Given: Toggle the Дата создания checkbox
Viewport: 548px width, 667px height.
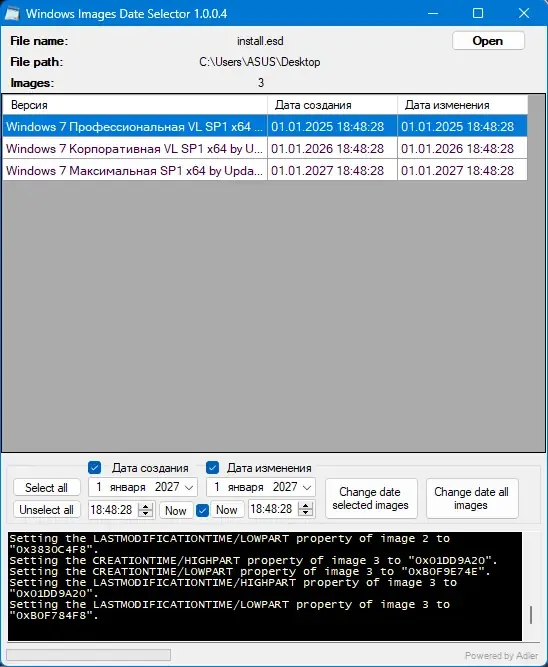Looking at the screenshot, I should [x=94, y=467].
